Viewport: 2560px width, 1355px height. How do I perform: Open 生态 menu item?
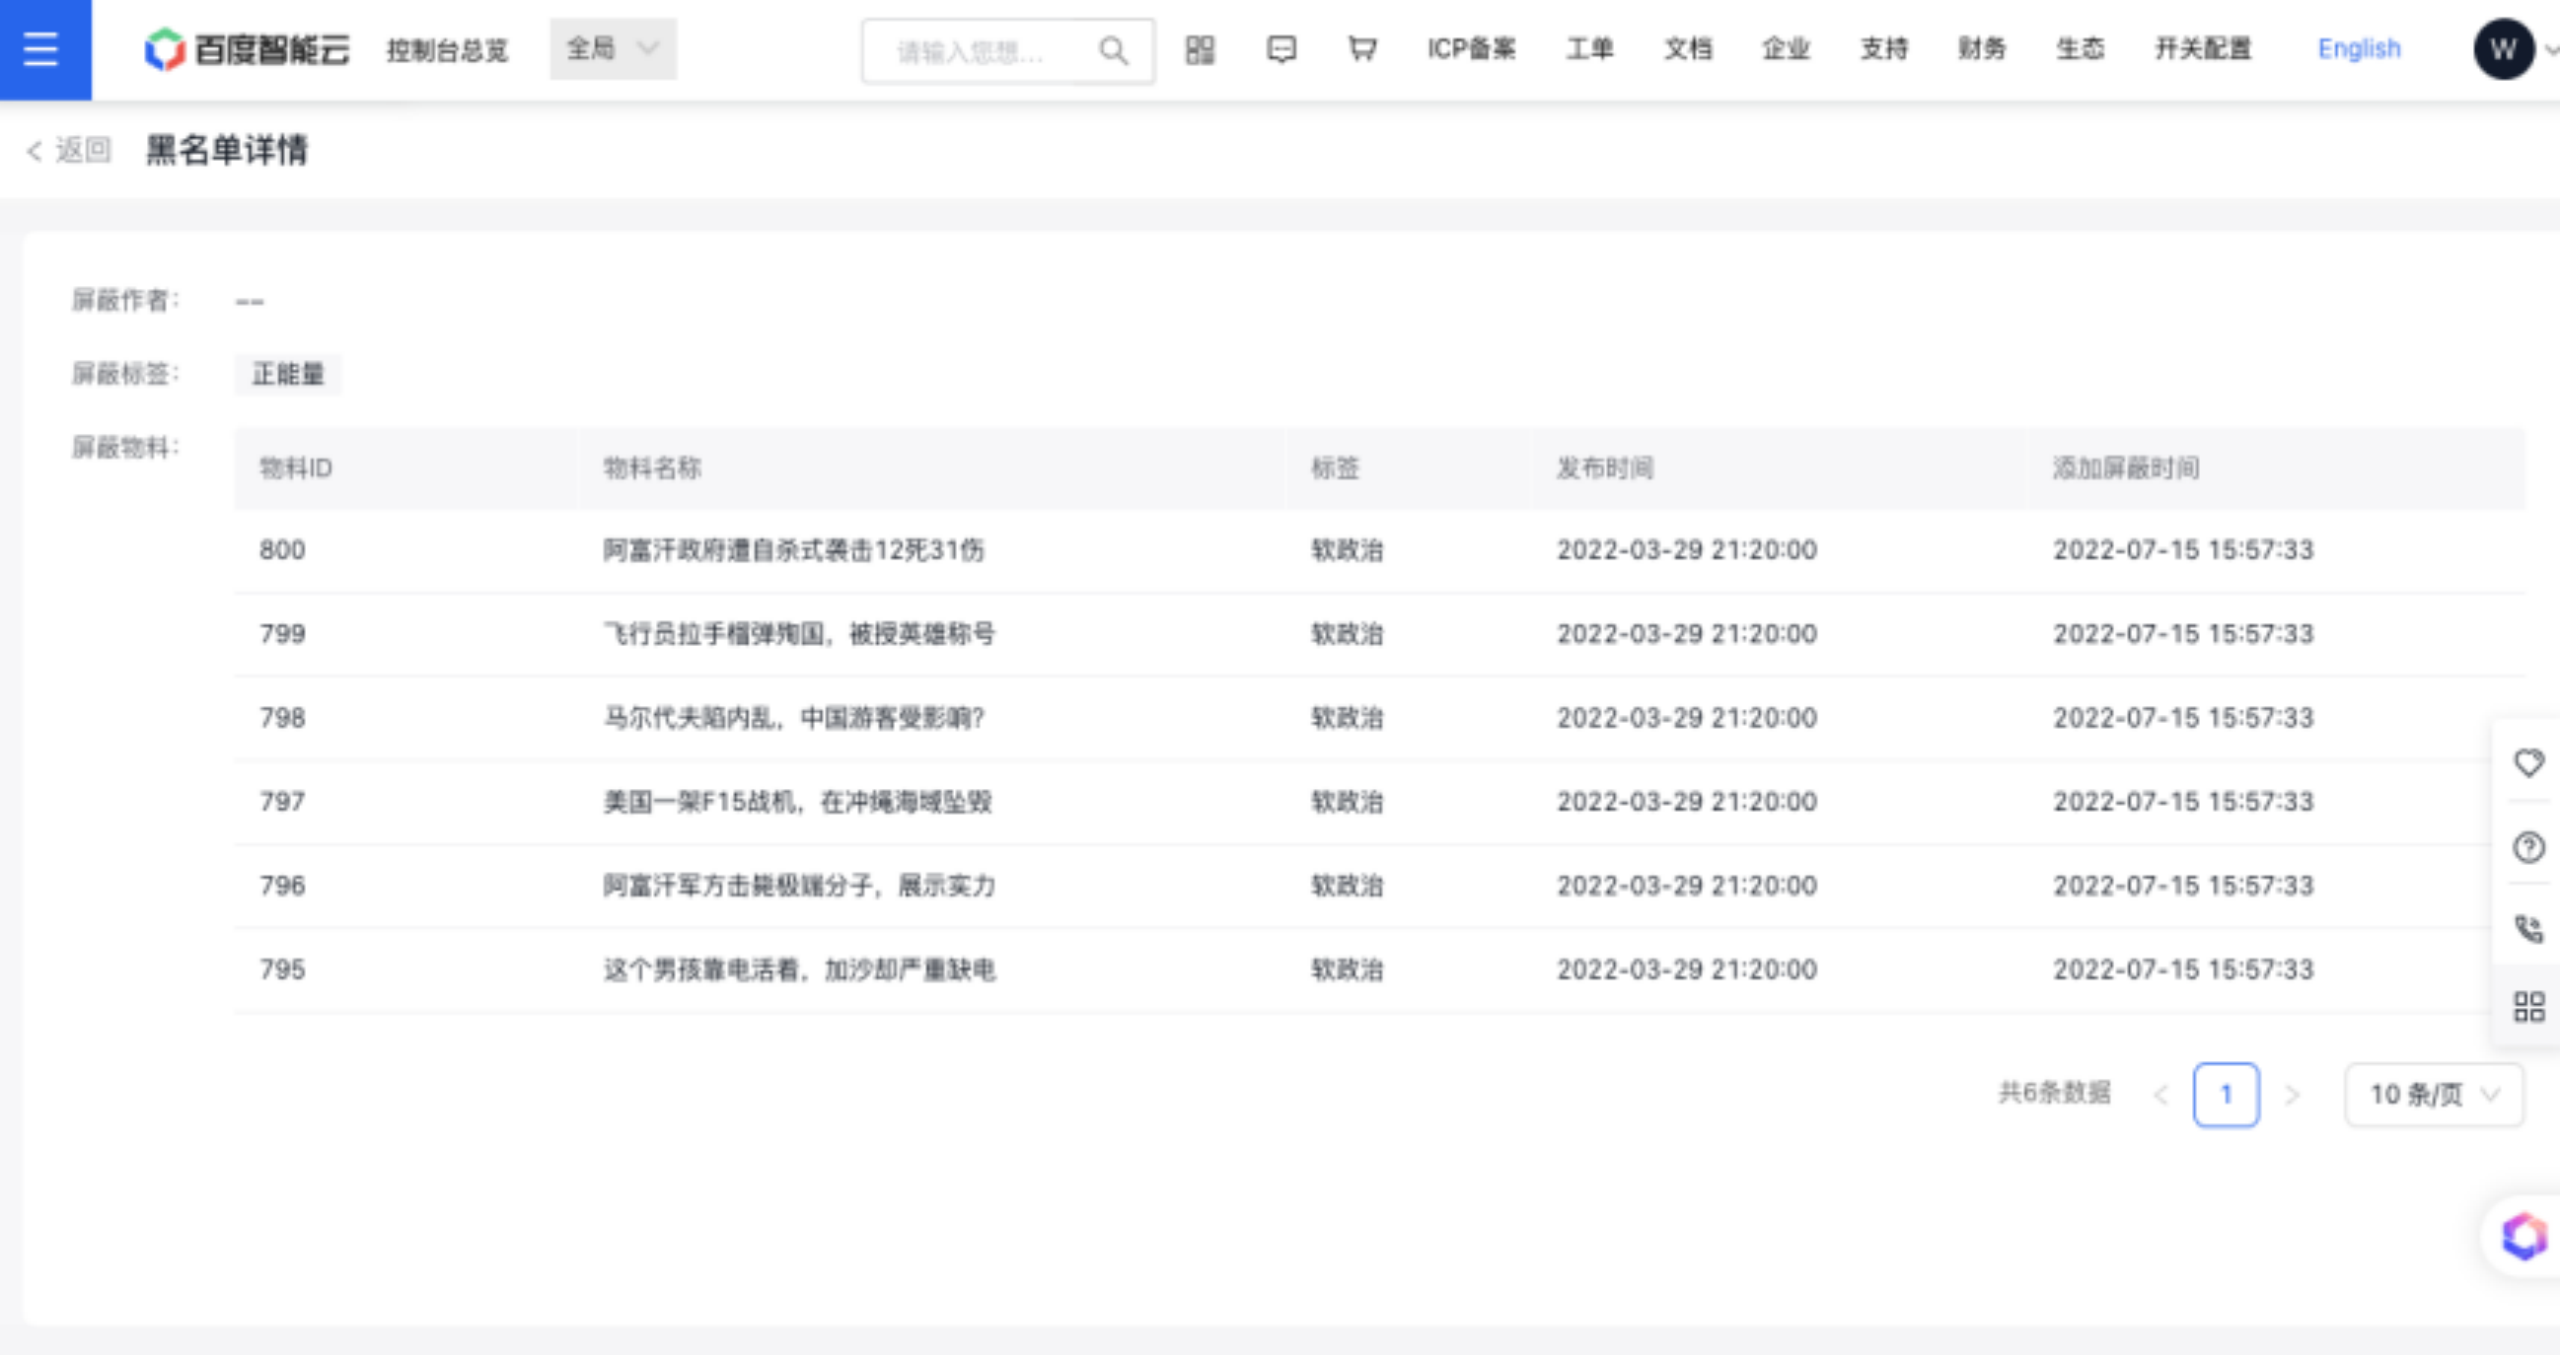tap(2079, 48)
